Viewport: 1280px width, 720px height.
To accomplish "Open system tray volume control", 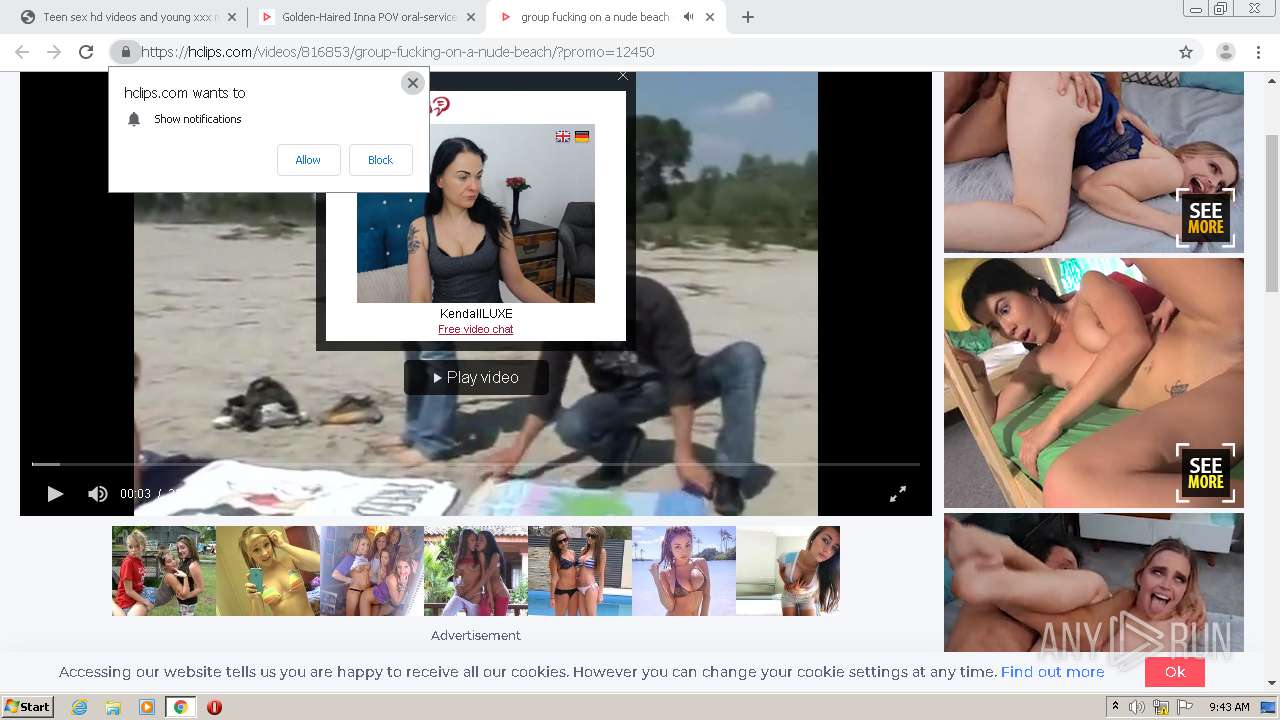I will click(1137, 707).
